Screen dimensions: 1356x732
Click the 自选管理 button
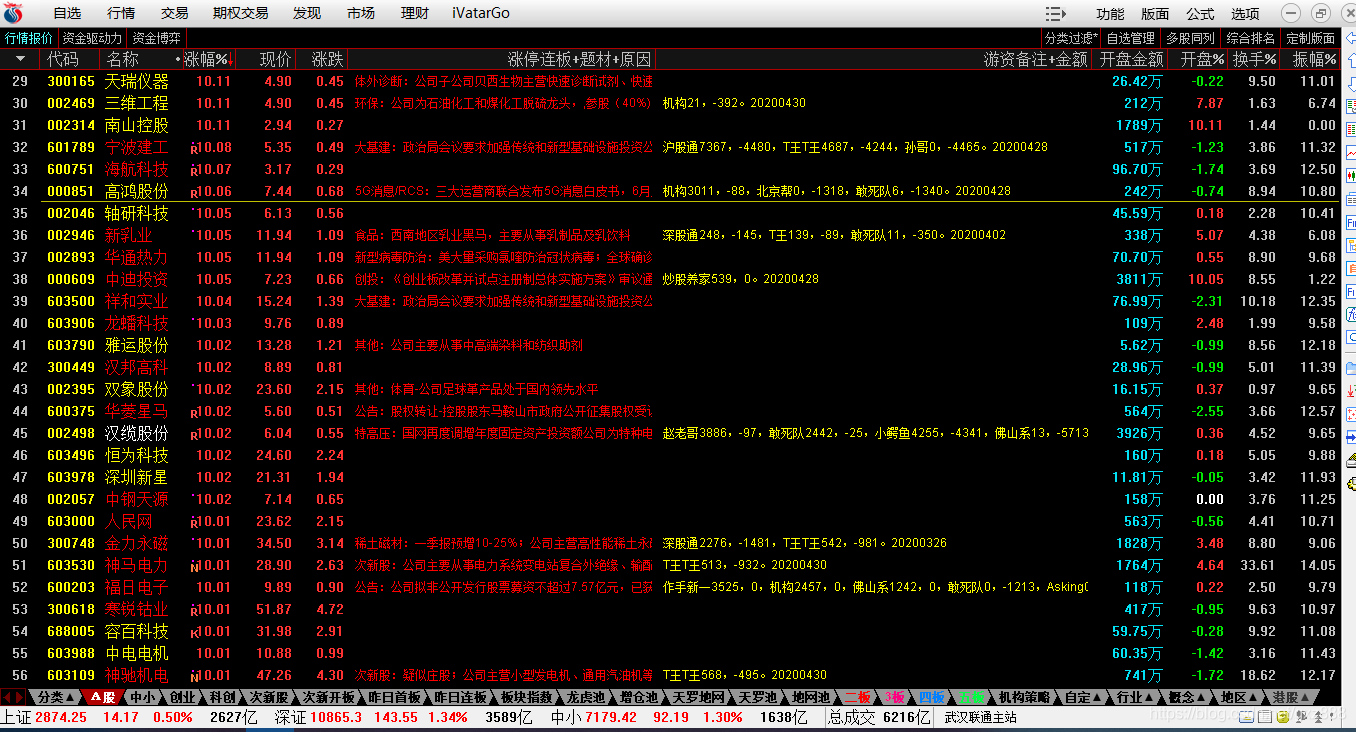pos(1131,38)
